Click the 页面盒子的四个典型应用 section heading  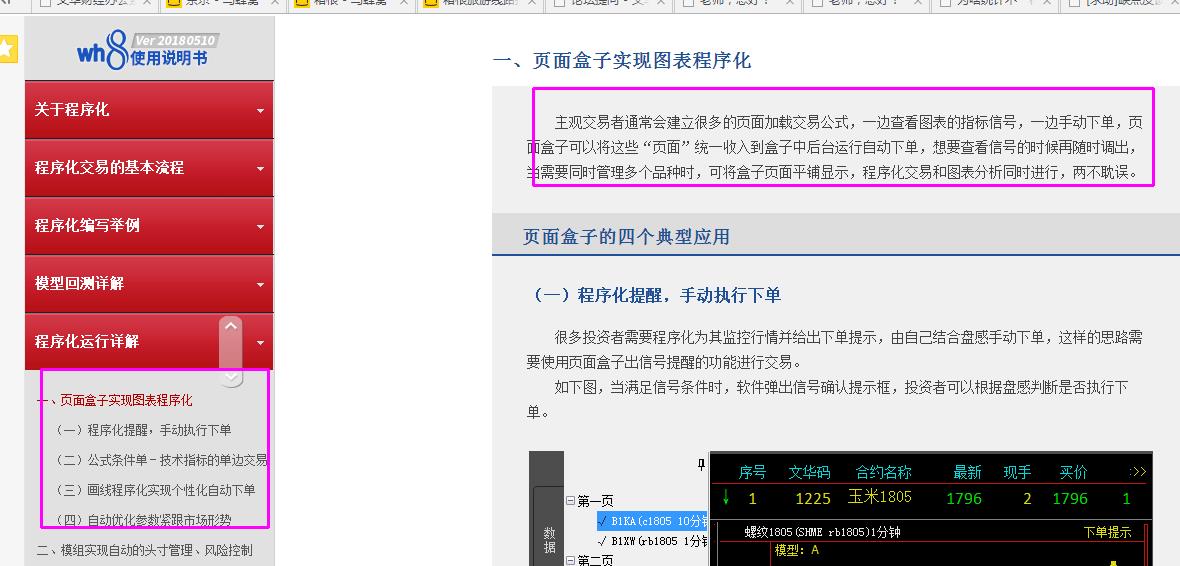click(626, 237)
